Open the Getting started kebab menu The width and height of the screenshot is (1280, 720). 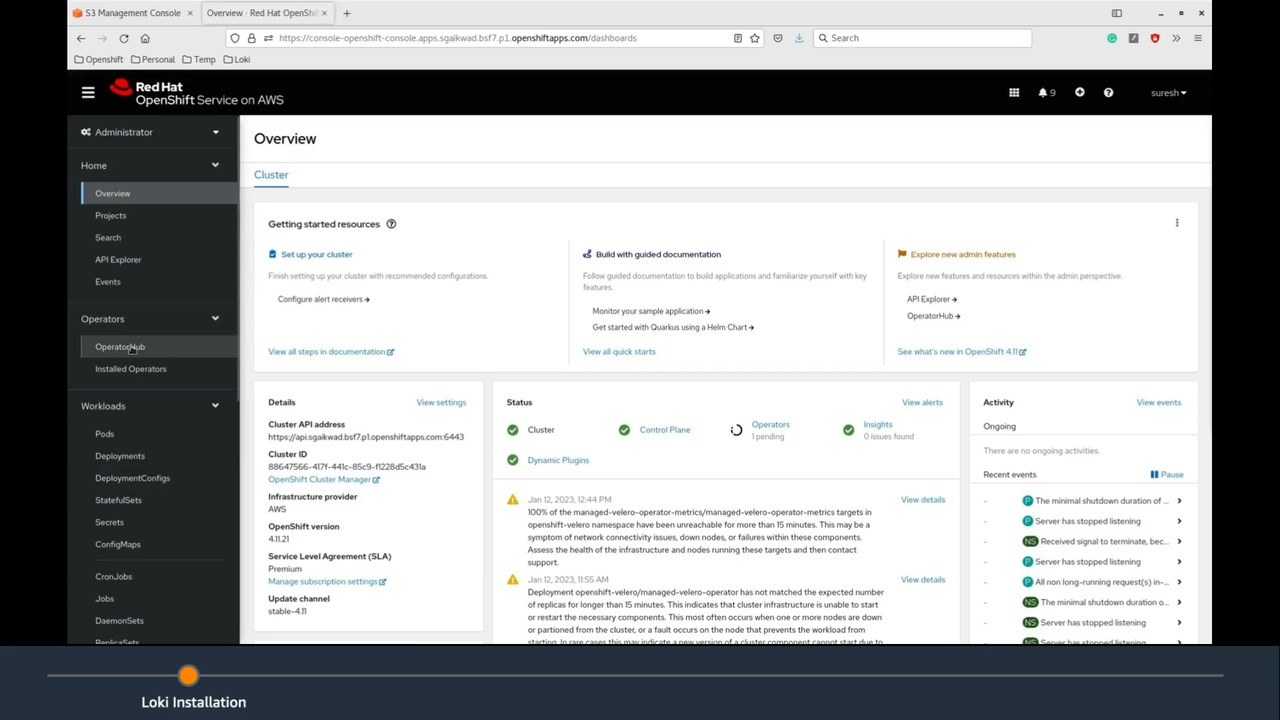tap(1176, 223)
